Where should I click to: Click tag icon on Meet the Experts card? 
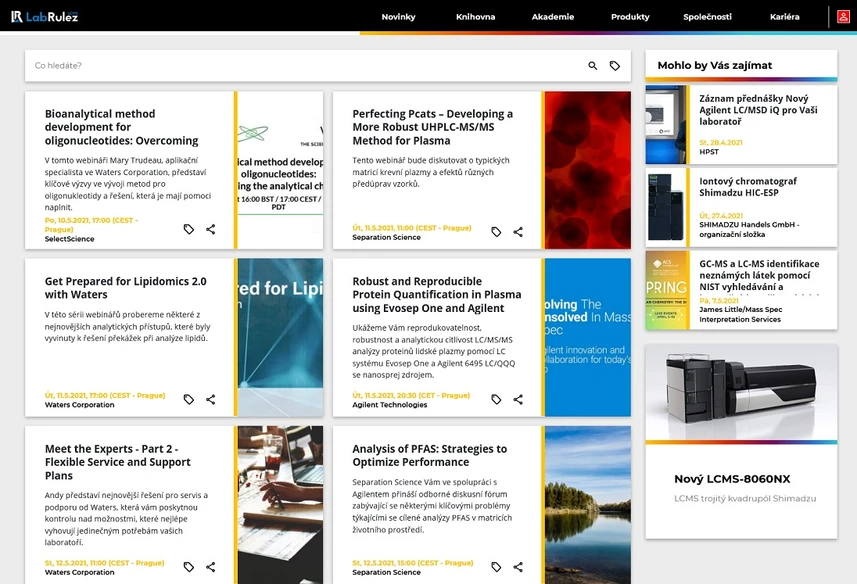189,567
